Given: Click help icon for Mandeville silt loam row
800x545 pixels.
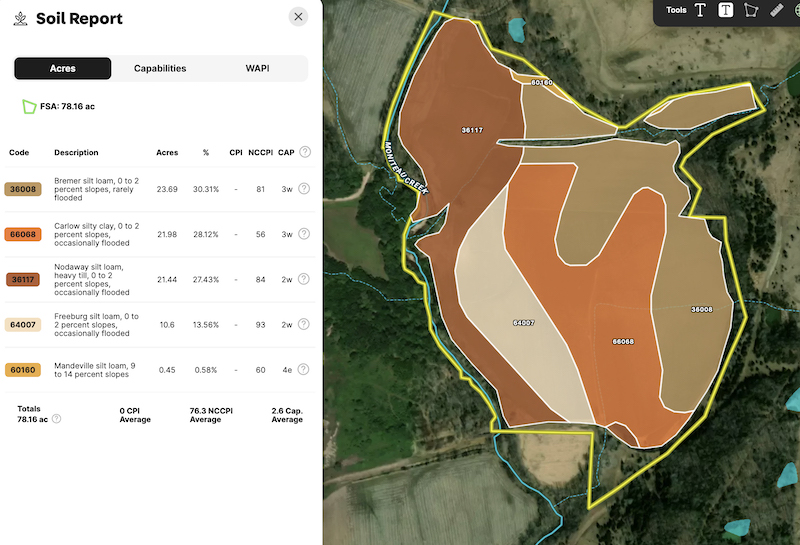Looking at the screenshot, I should 304,370.
